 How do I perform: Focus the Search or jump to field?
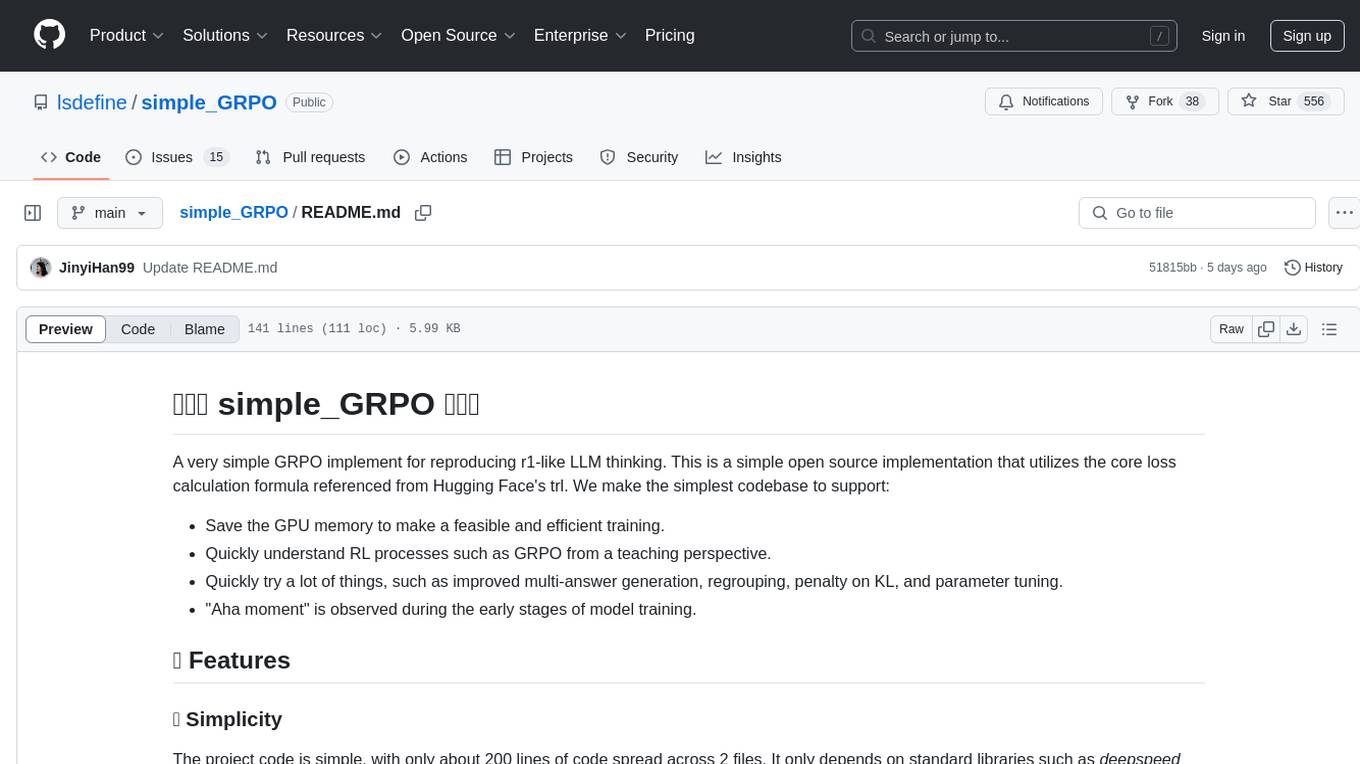click(1012, 36)
